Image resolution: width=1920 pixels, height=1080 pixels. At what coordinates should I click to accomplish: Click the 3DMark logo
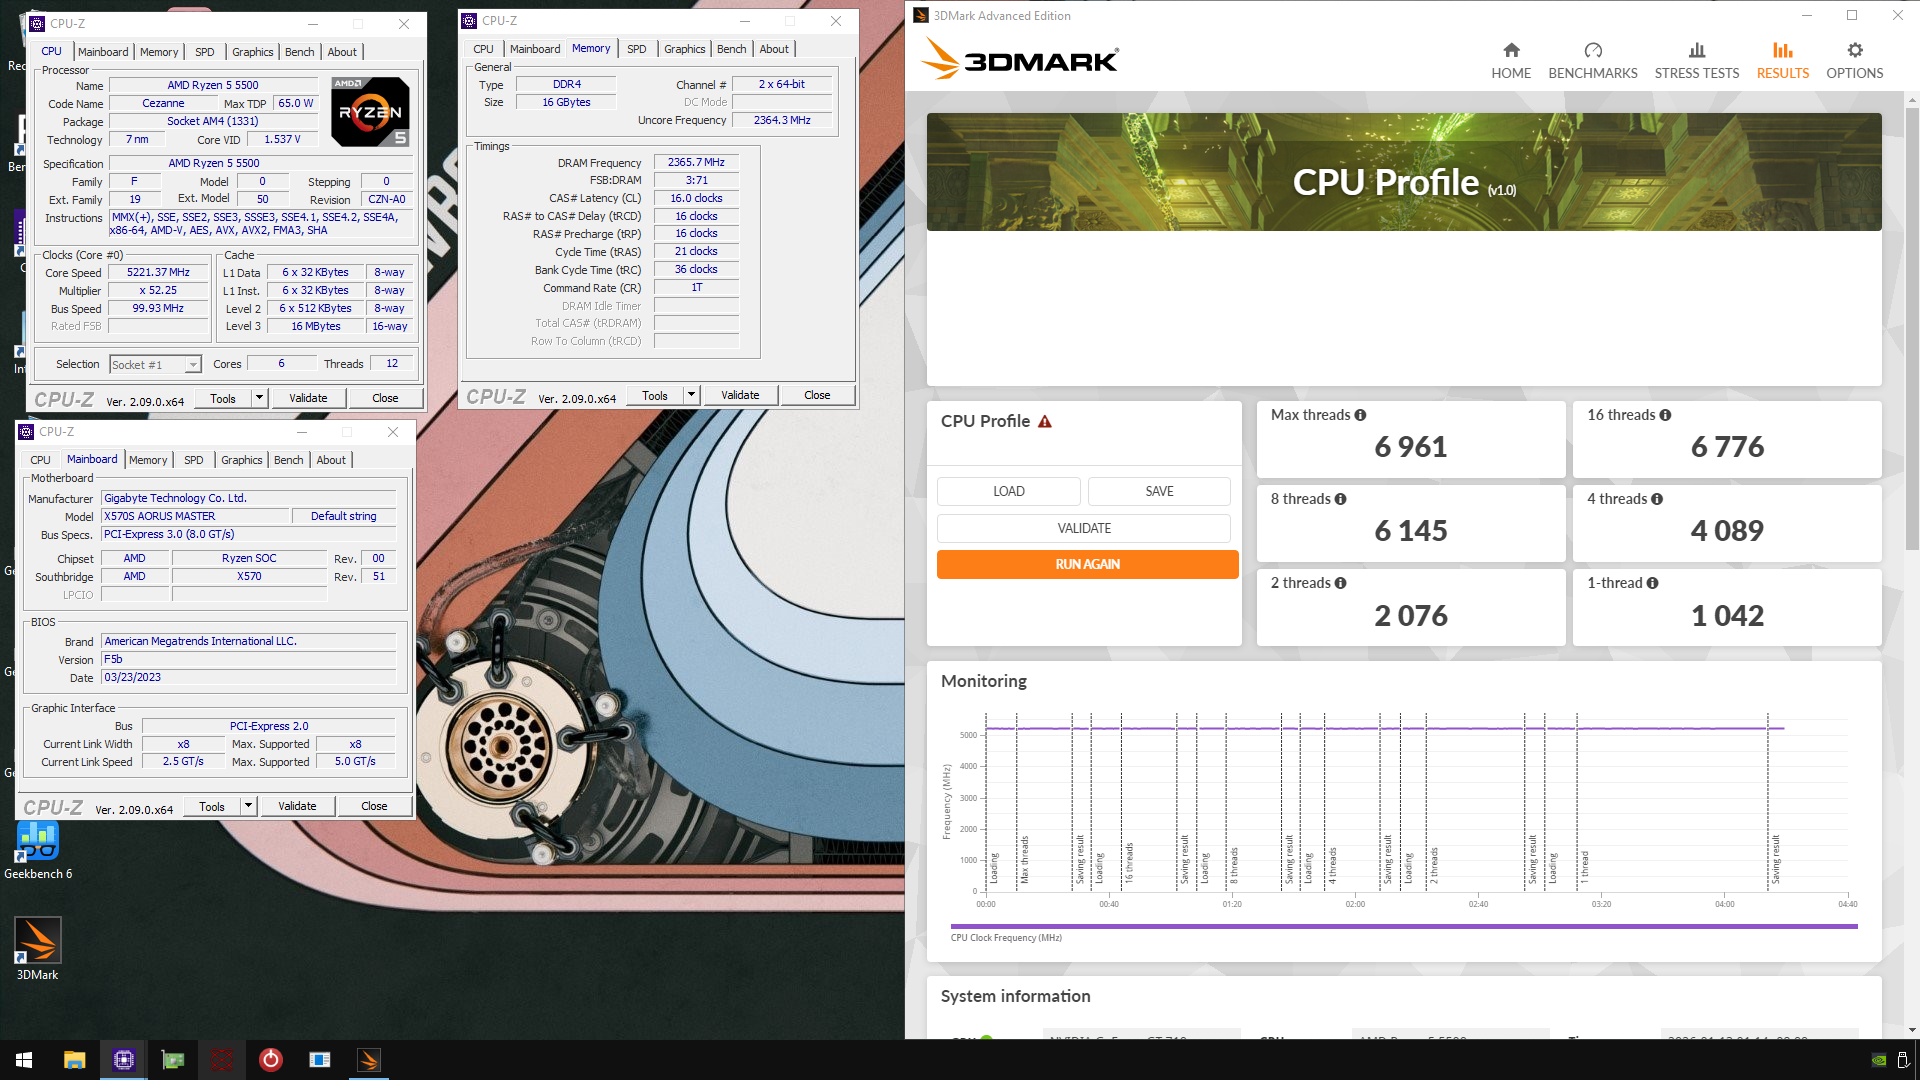[x=1019, y=59]
